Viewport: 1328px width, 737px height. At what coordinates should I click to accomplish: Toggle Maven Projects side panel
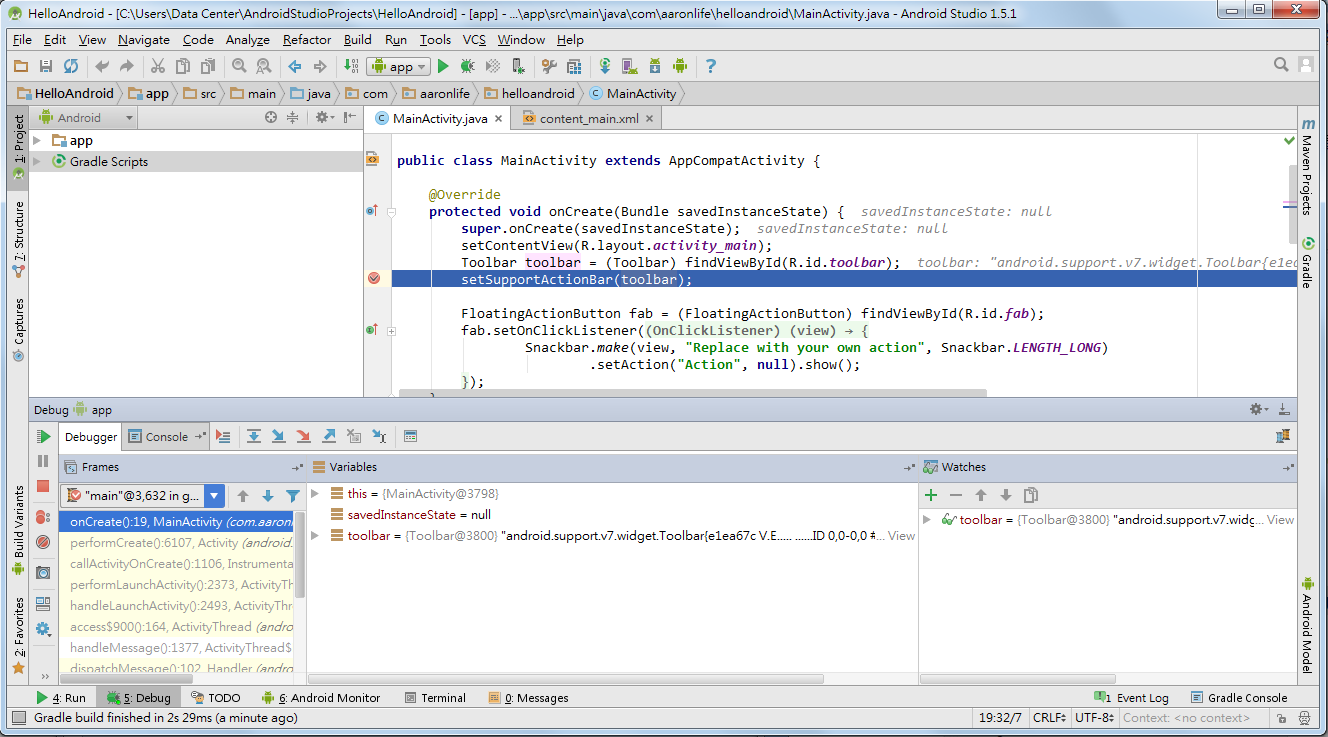[1307, 166]
